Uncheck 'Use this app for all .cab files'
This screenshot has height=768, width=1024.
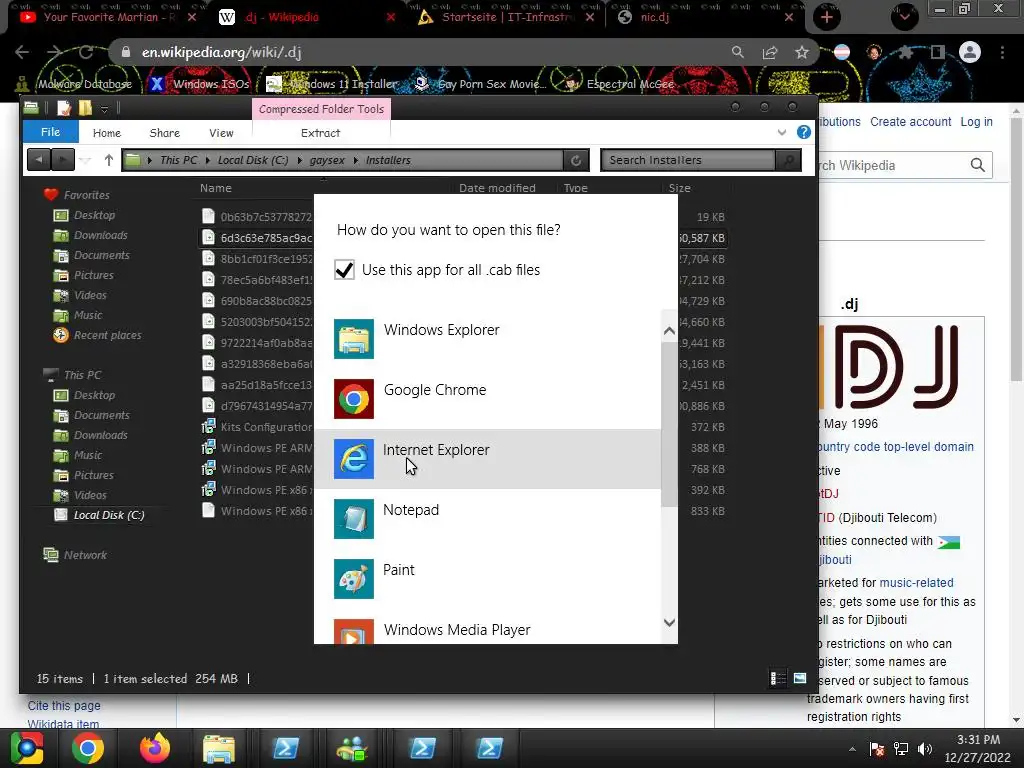[x=344, y=270]
